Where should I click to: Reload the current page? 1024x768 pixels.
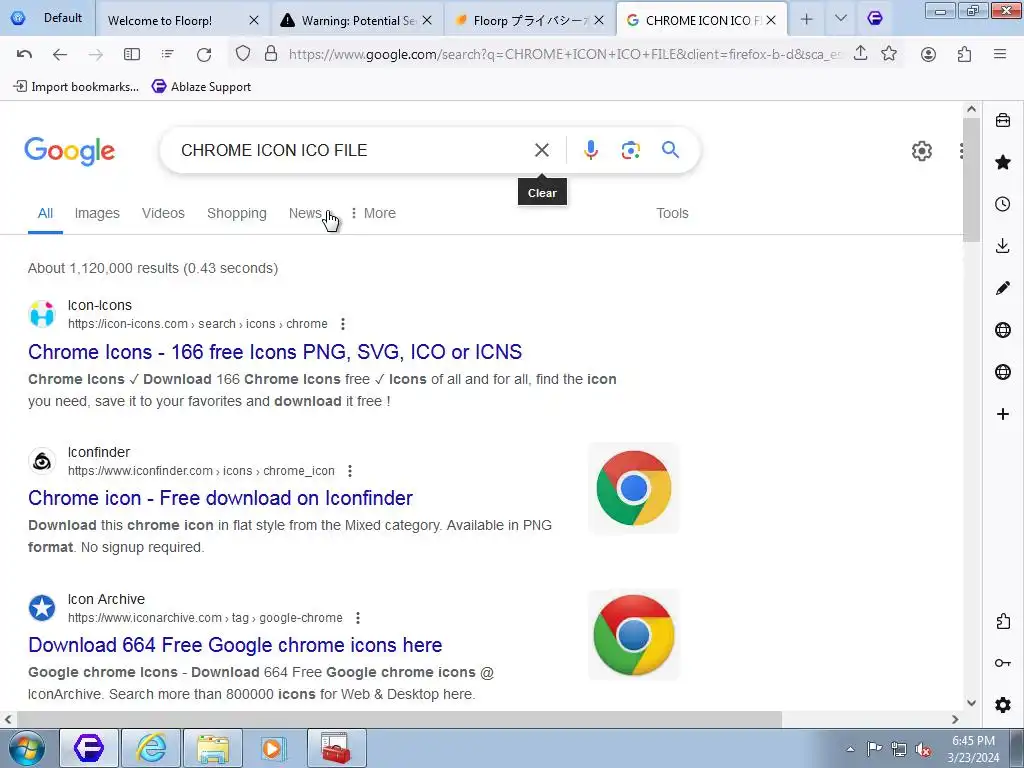204,54
